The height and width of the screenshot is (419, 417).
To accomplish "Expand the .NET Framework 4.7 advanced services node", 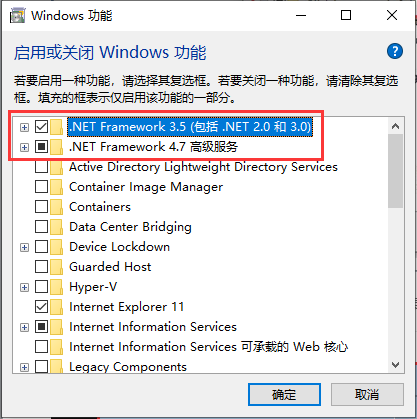I will 24,147.
